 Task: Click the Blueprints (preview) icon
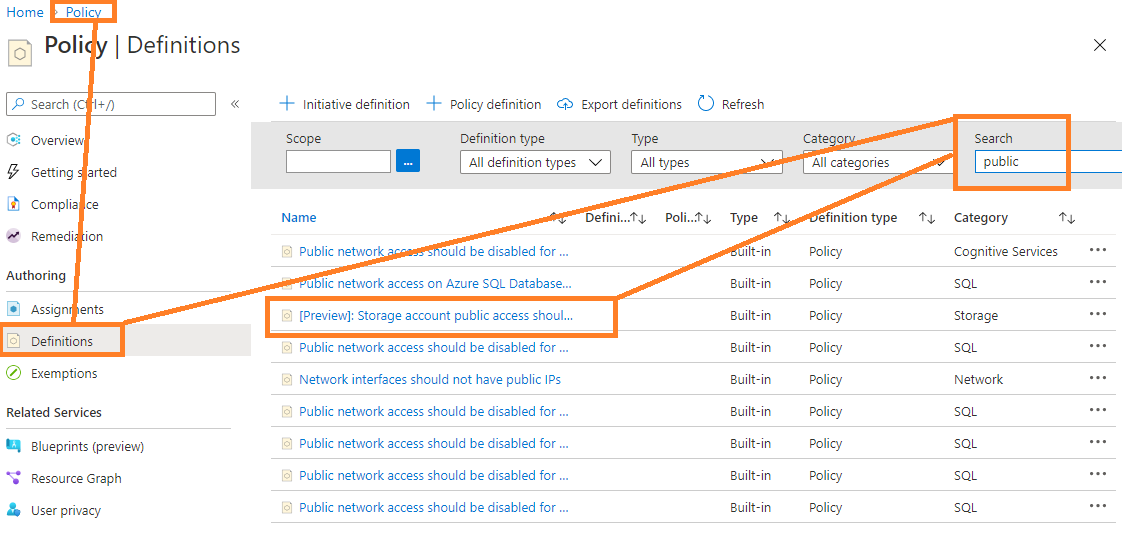[14, 446]
